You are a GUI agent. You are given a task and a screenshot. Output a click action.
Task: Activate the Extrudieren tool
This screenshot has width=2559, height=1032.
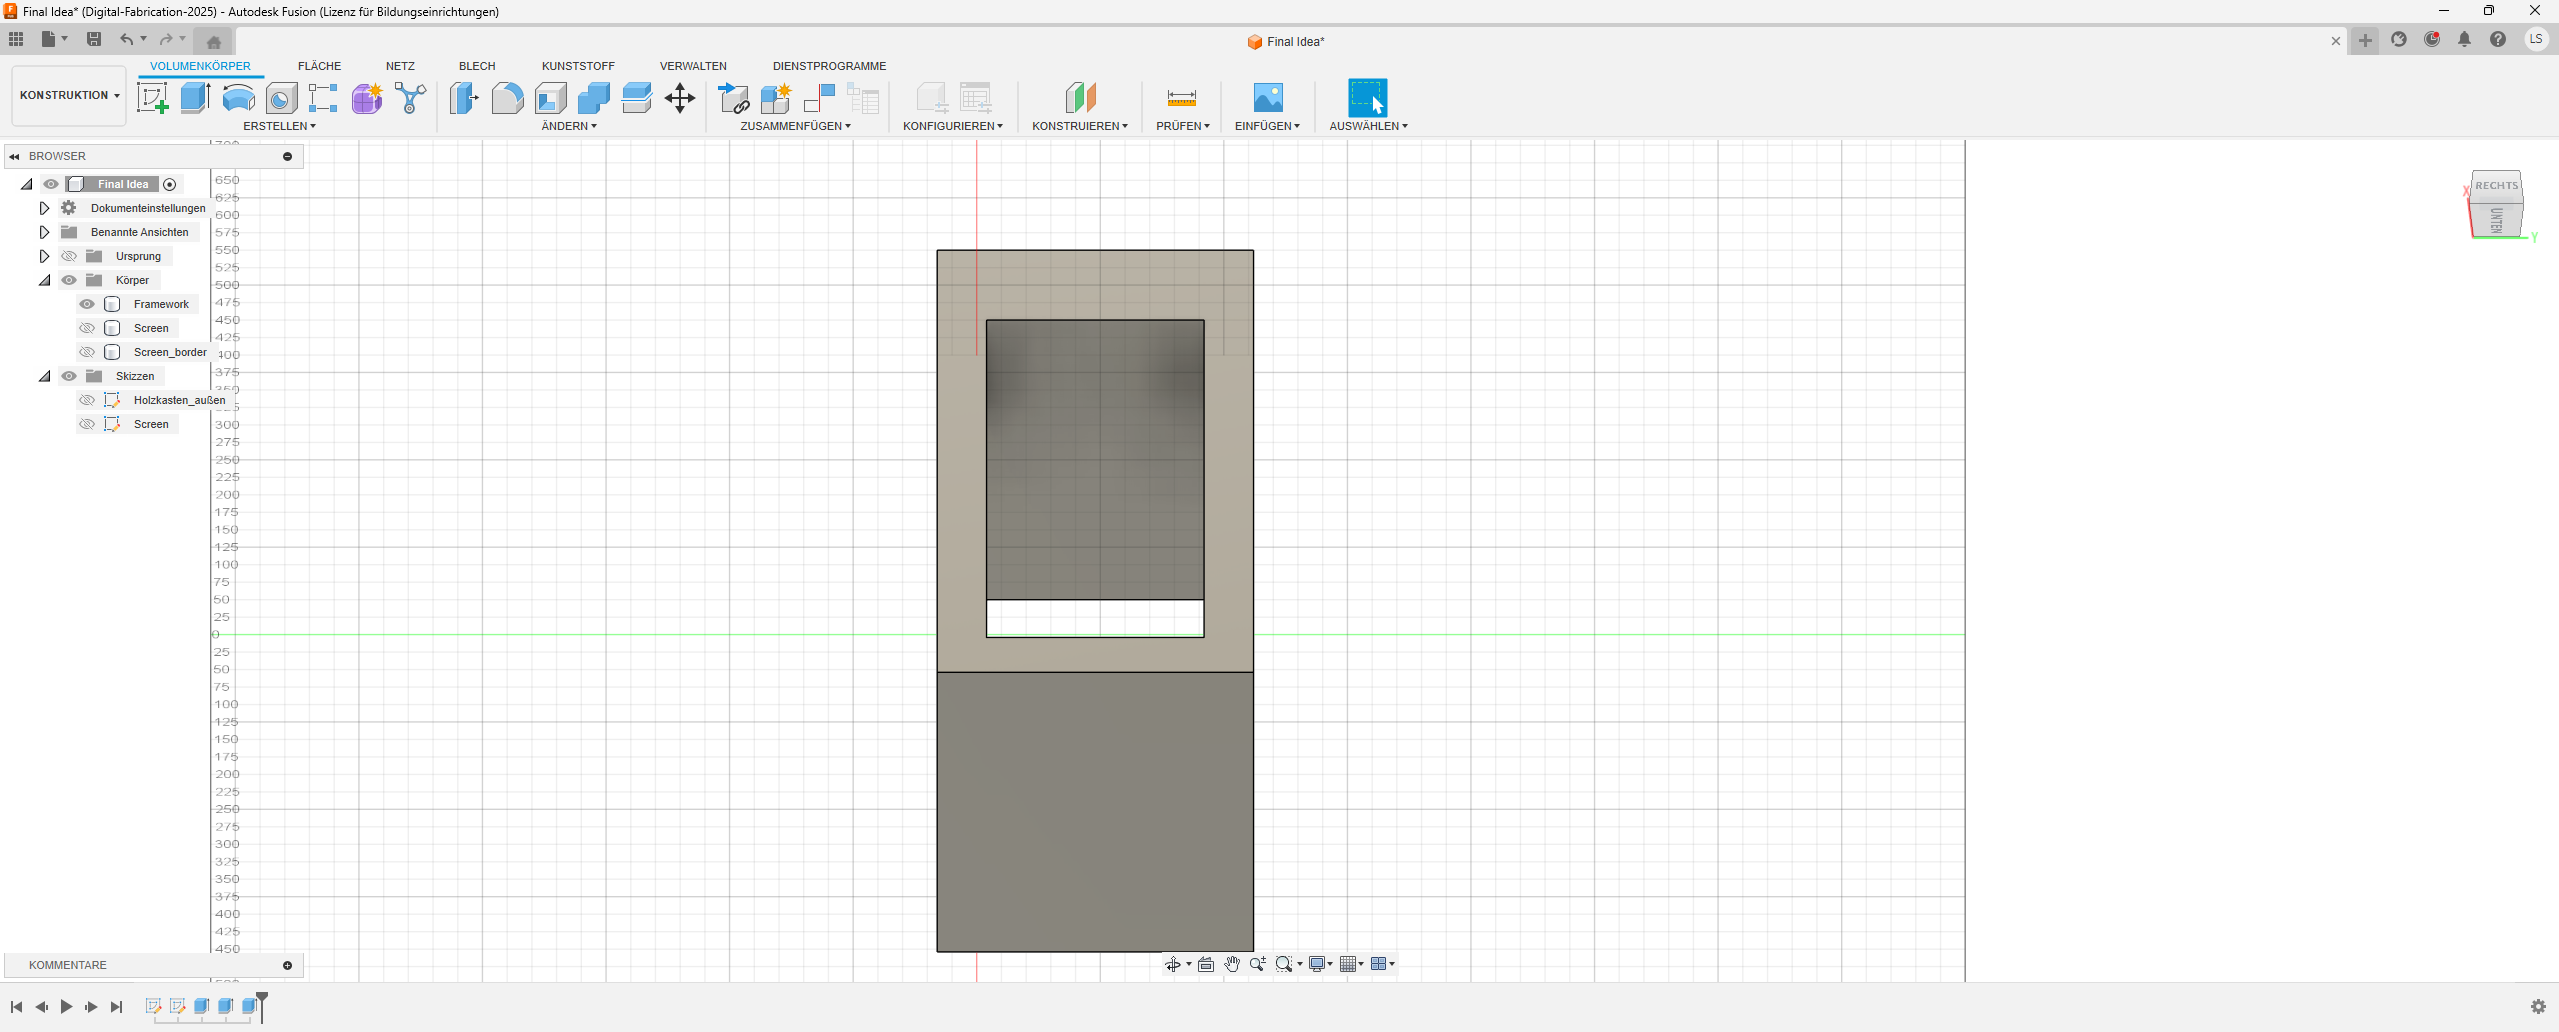193,97
